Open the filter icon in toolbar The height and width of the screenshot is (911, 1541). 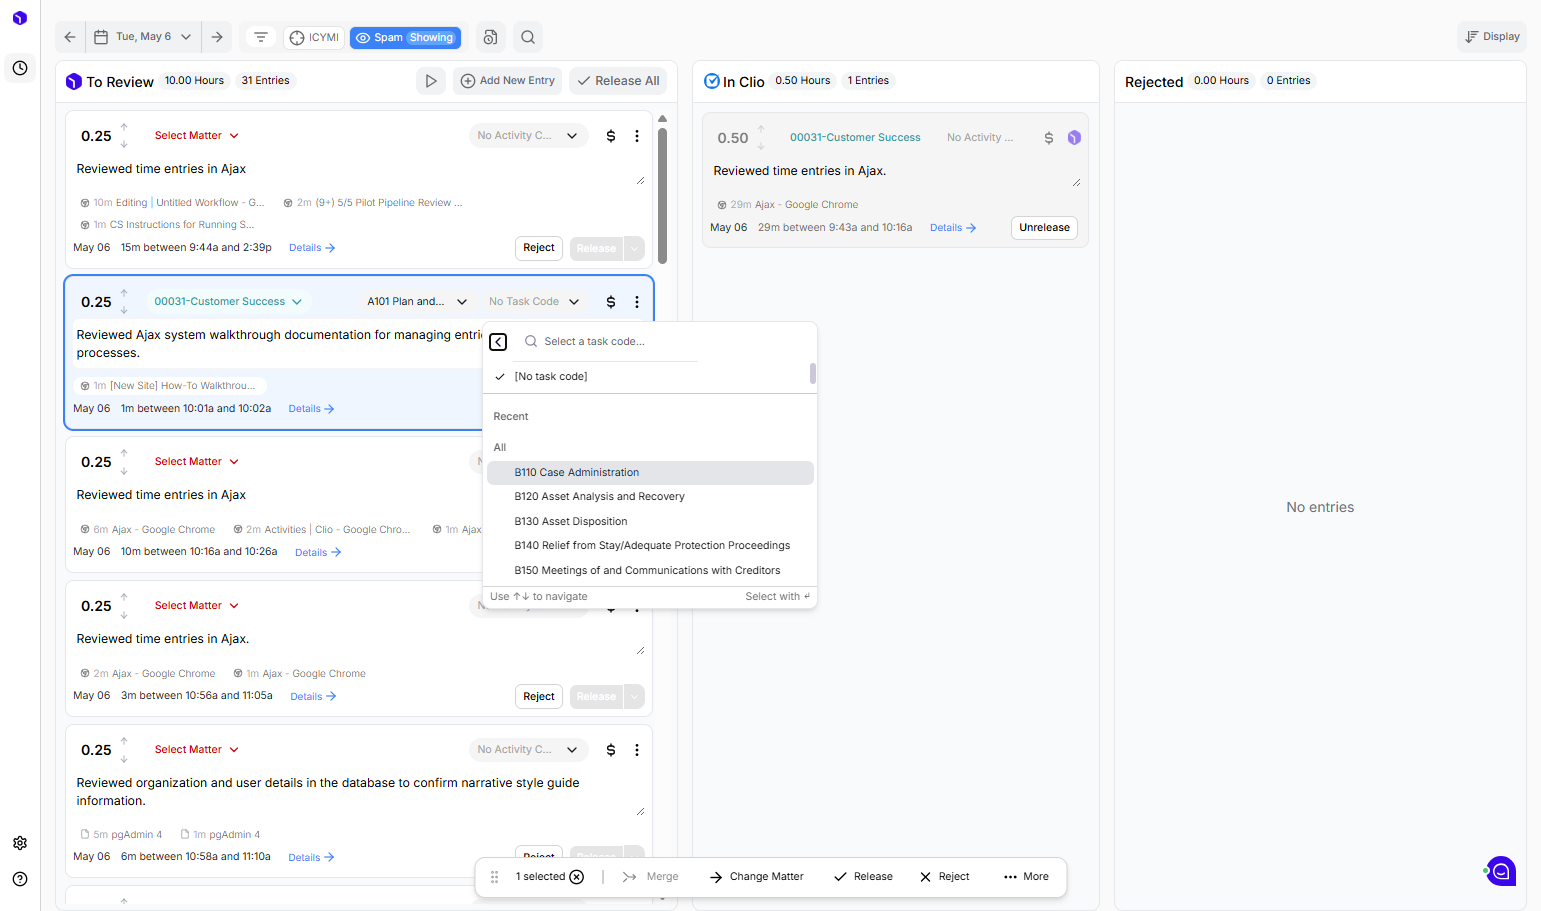[x=261, y=37]
